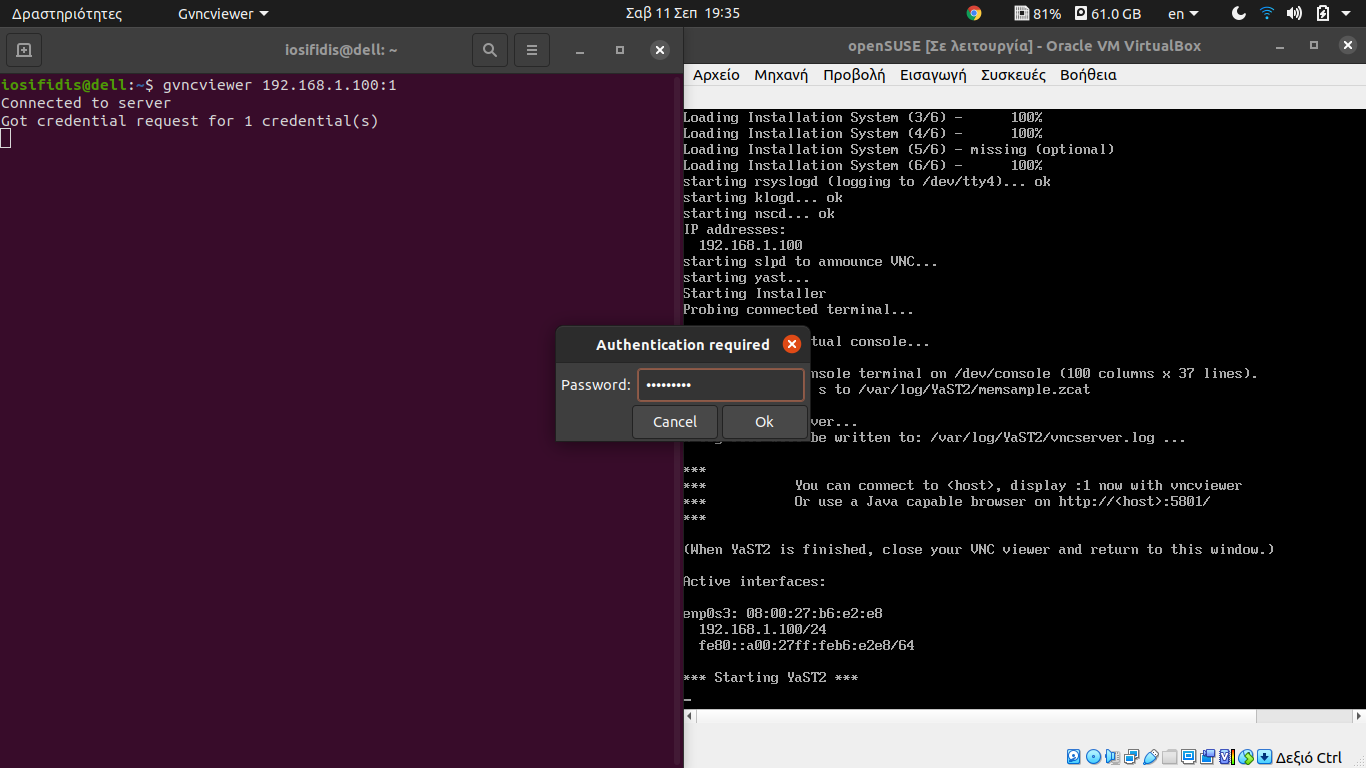Click the Chrome icon in the top panel
Image resolution: width=1366 pixels, height=768 pixels.
(x=974, y=14)
